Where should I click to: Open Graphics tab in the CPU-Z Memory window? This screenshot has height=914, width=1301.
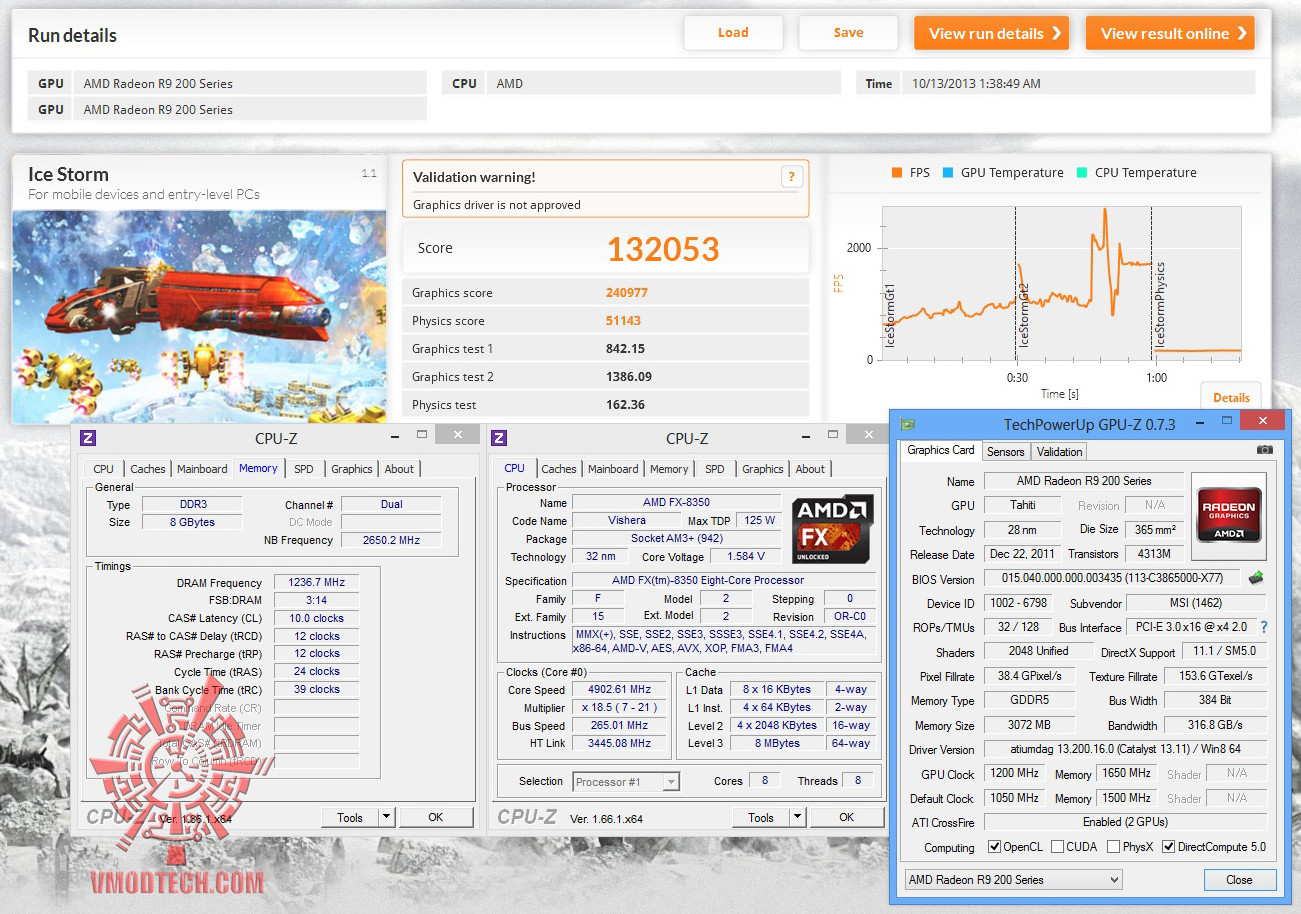[352, 469]
